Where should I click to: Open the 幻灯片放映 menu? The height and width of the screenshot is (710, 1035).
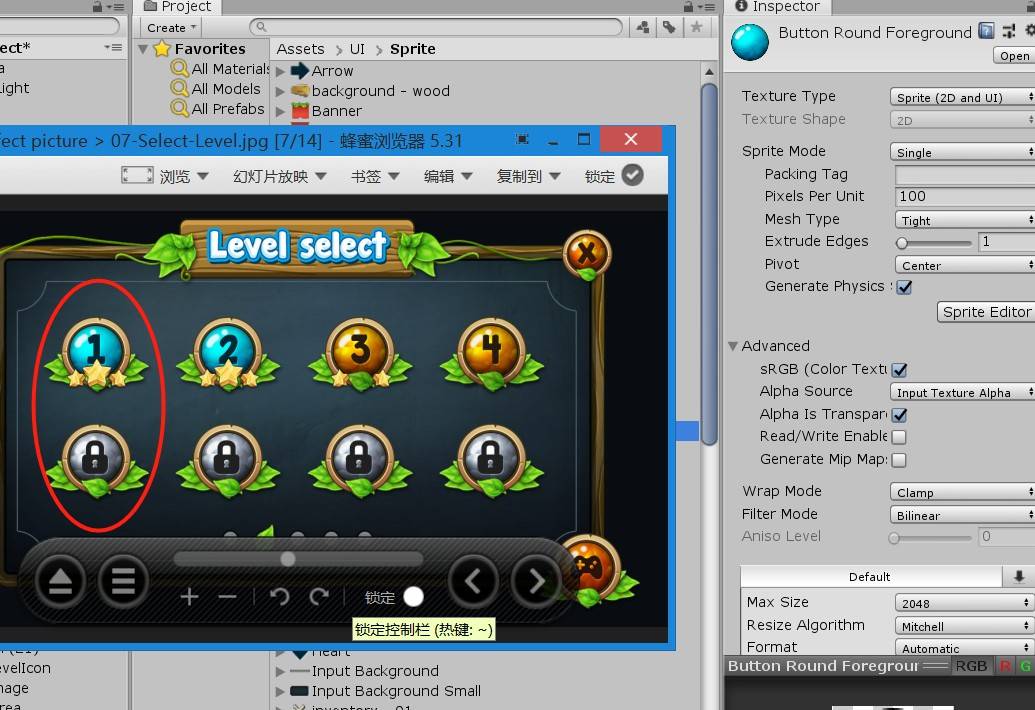point(280,176)
